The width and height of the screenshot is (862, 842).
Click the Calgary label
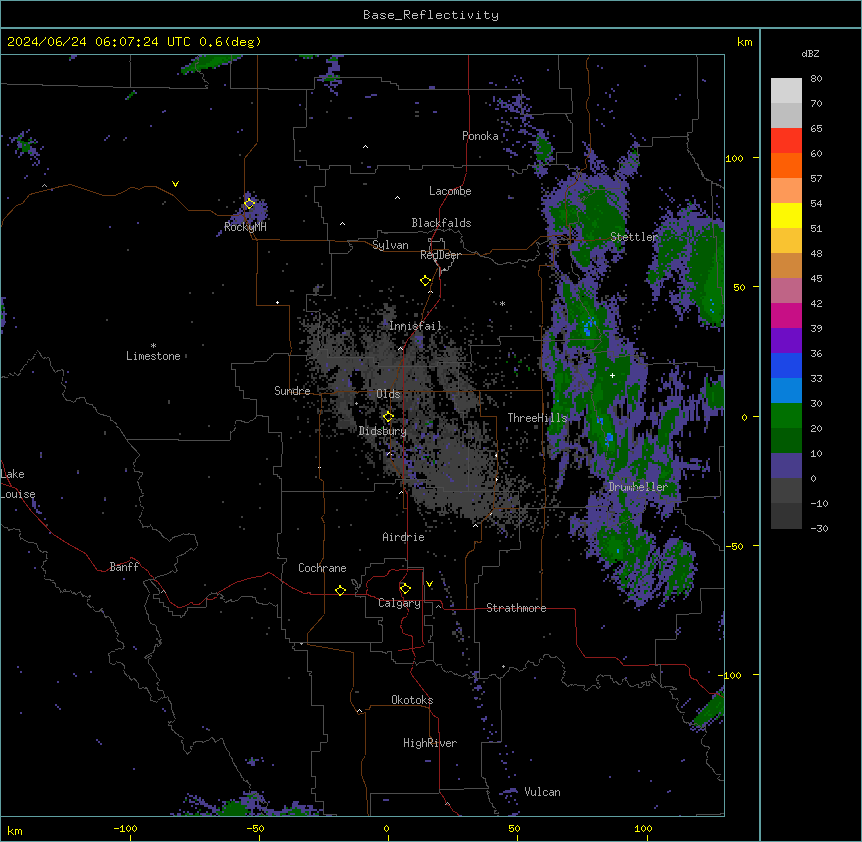coord(399,603)
